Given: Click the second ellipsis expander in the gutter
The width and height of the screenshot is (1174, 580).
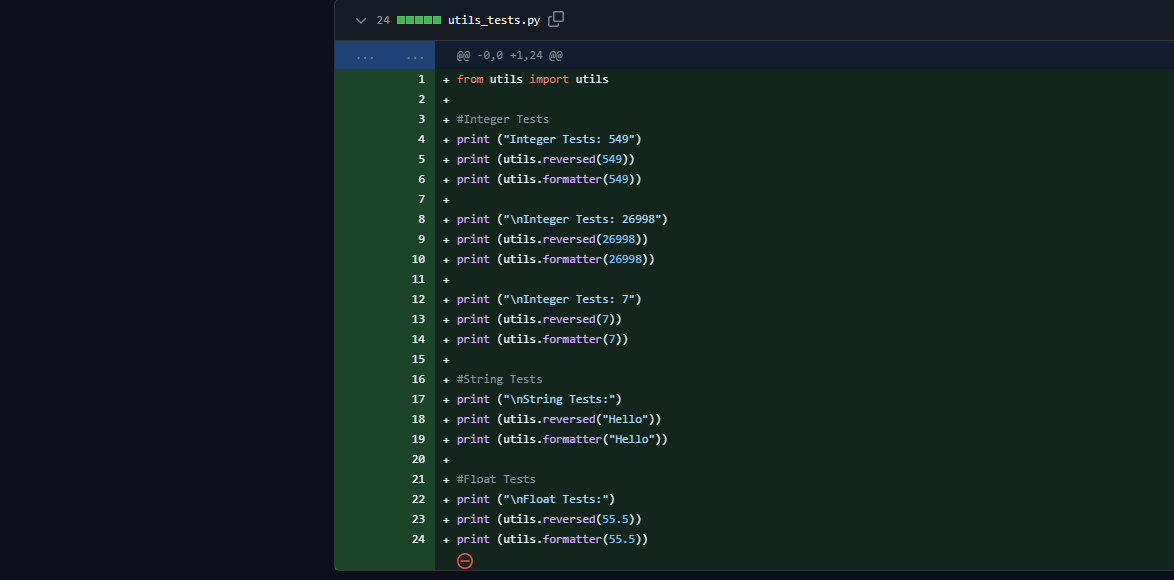Looking at the screenshot, I should click(415, 55).
